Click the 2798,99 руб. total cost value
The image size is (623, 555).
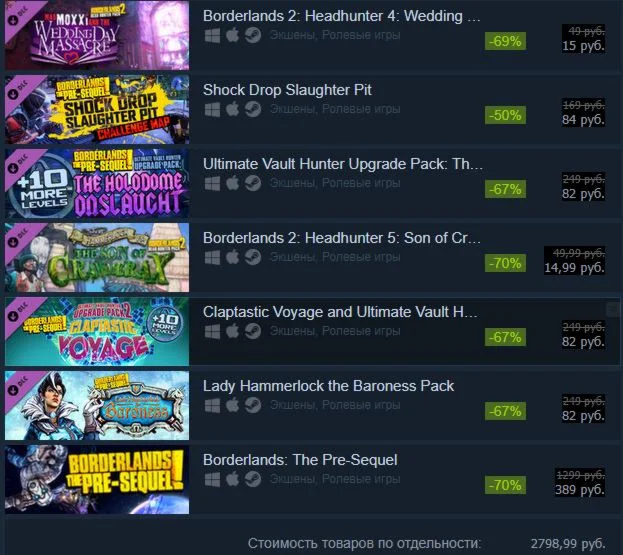point(568,543)
